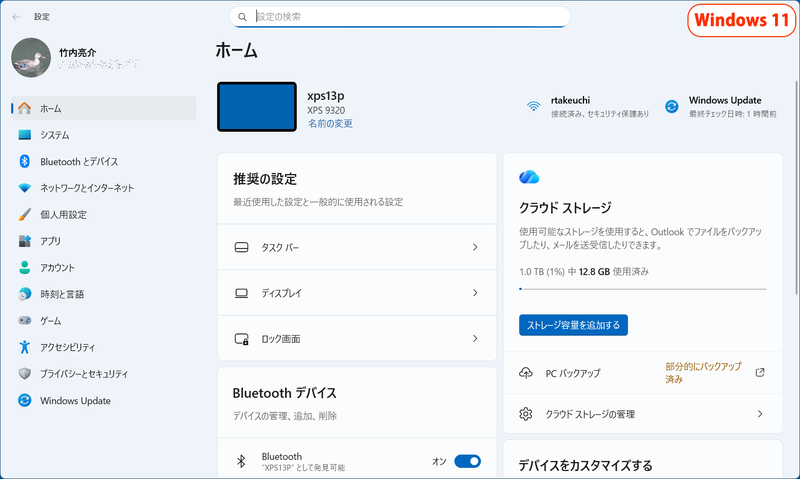Click the user profile avatar picture

[31, 58]
